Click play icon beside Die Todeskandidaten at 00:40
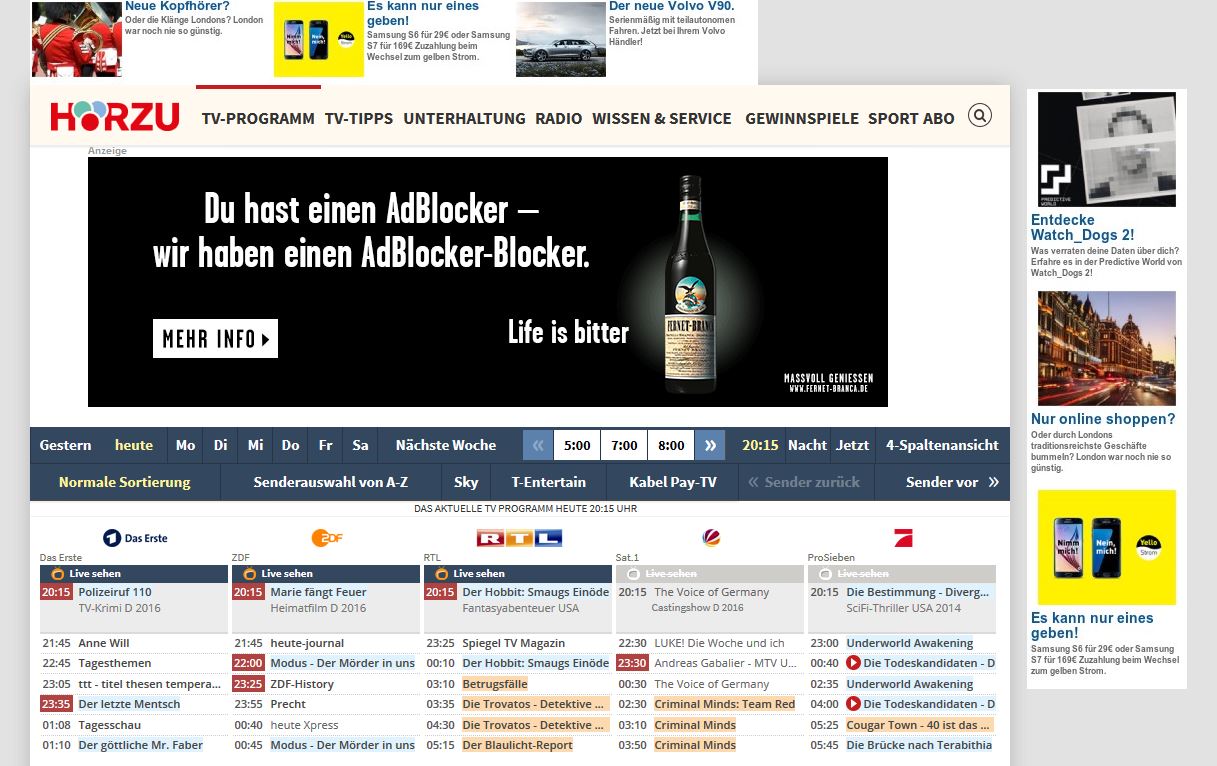This screenshot has height=766, width=1217. pos(853,663)
